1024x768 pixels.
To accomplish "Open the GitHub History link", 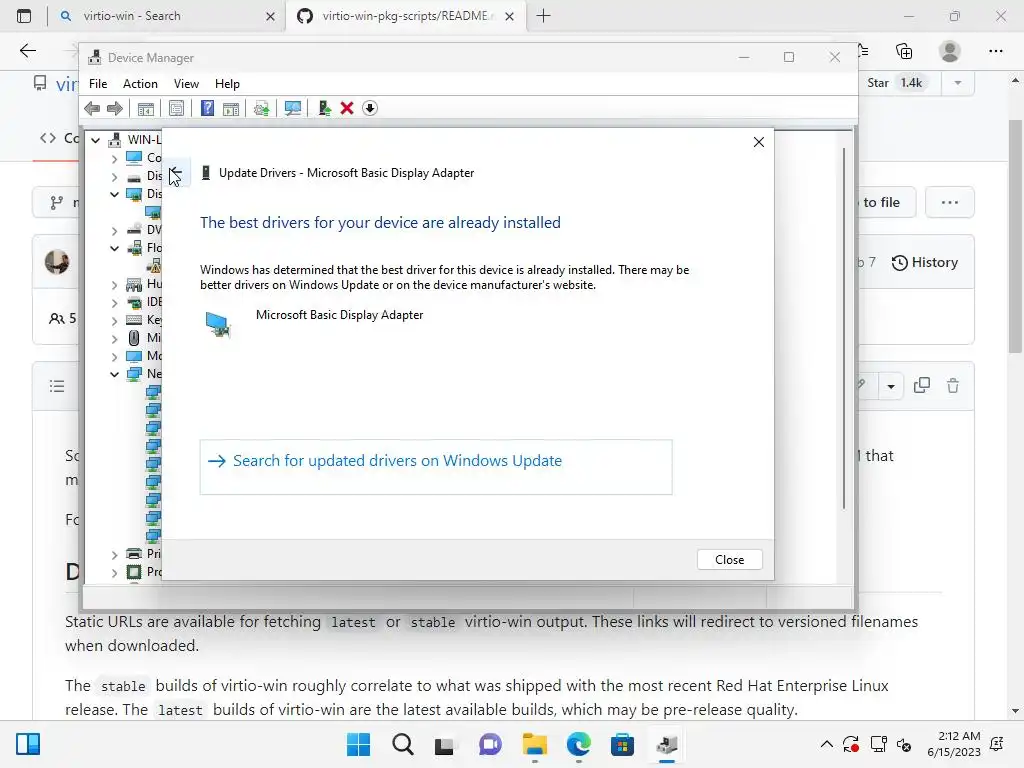I will pyautogui.click(x=925, y=263).
